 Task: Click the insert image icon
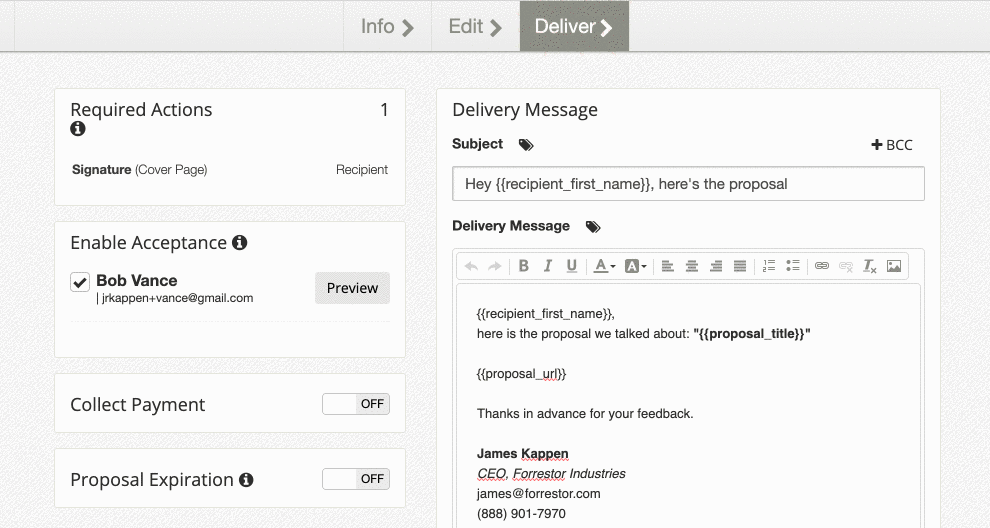[x=894, y=266]
